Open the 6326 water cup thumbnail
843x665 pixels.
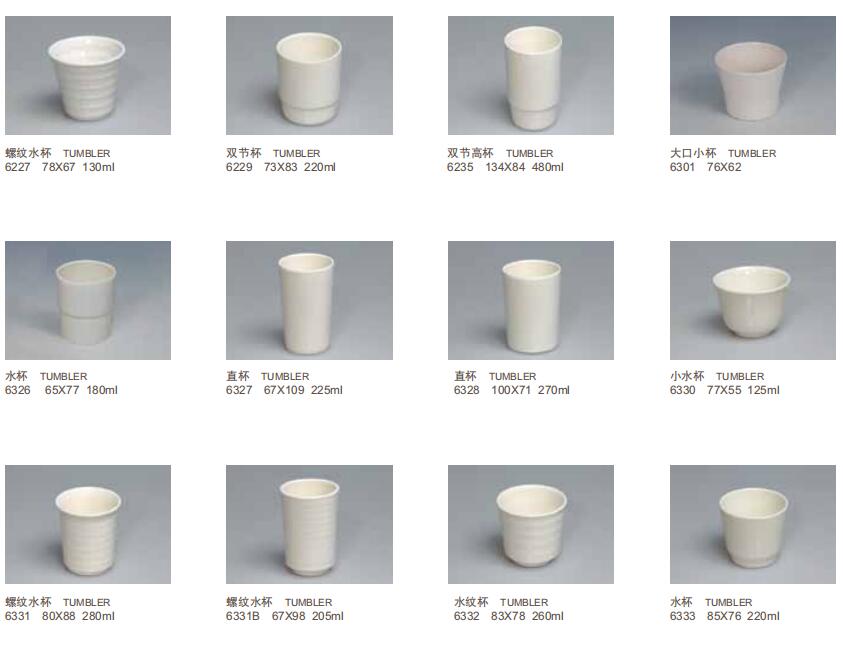pyautogui.click(x=88, y=301)
